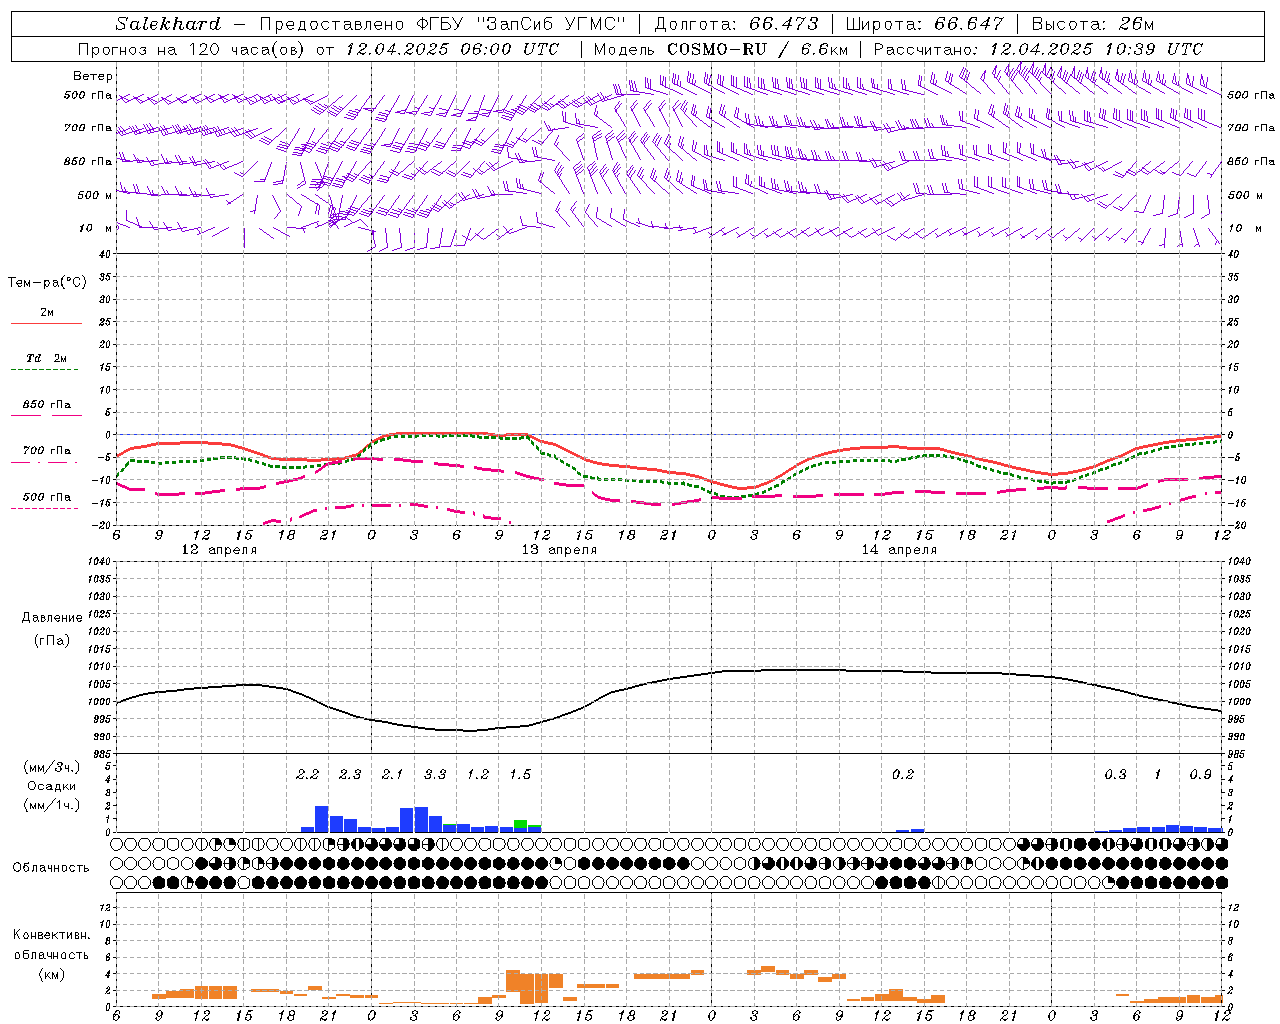Click the 0.3 precipitation total
This screenshot has height=1024, width=1280.
(1115, 775)
